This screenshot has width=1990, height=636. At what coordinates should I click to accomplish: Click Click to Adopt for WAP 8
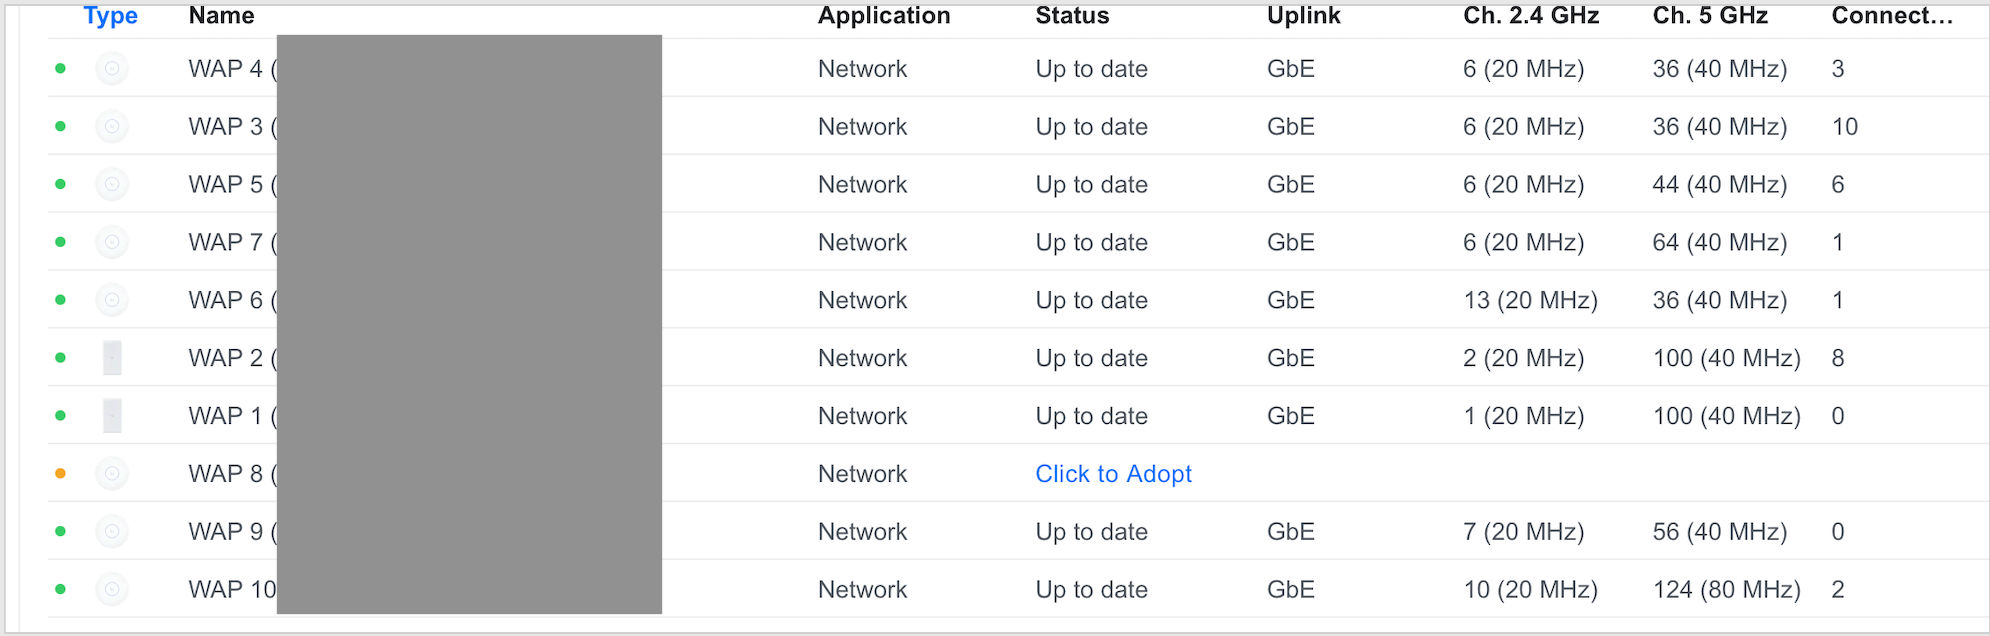click(1113, 474)
